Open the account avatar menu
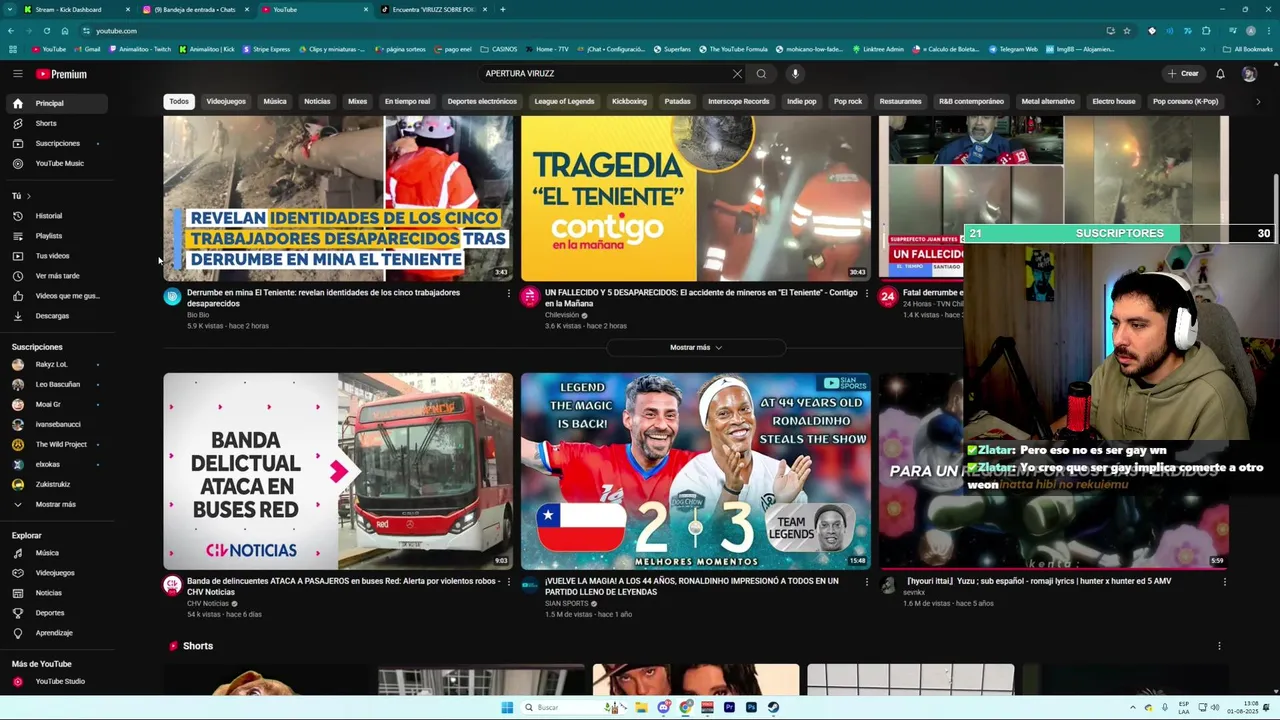Image resolution: width=1280 pixels, height=720 pixels. pyautogui.click(x=1249, y=74)
